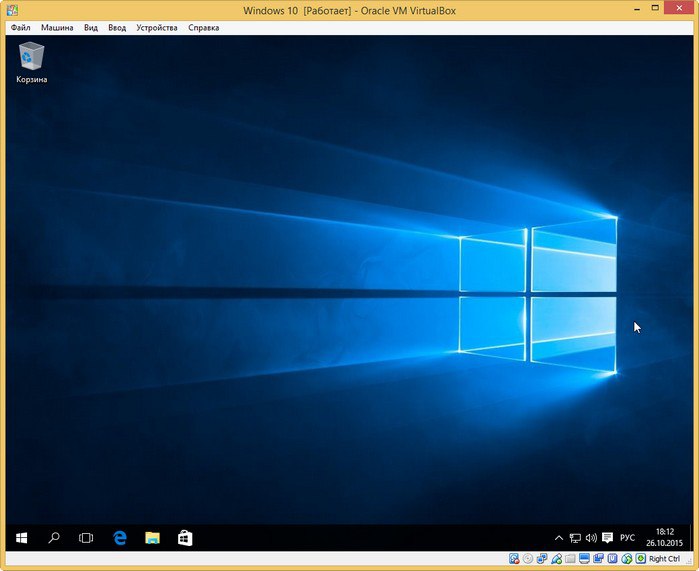The height and width of the screenshot is (571, 699).
Task: Open the Устройства menu
Action: click(157, 28)
